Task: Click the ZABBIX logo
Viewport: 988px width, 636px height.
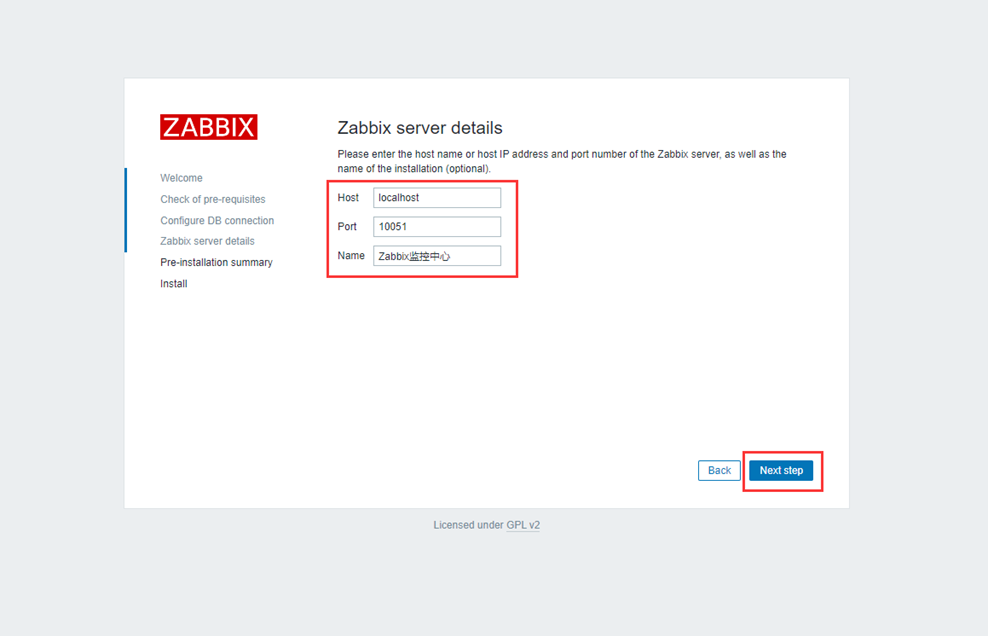Action: point(209,127)
